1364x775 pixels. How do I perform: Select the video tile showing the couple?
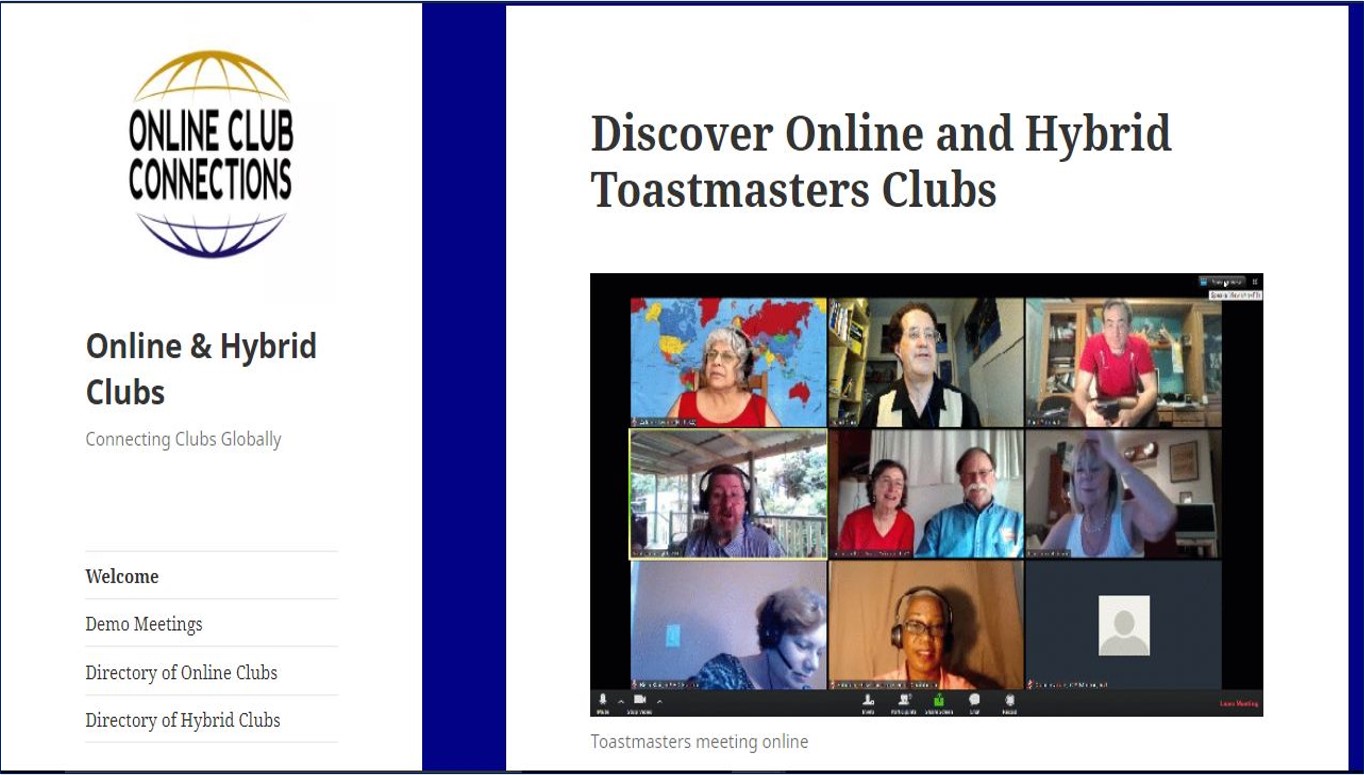click(x=926, y=493)
